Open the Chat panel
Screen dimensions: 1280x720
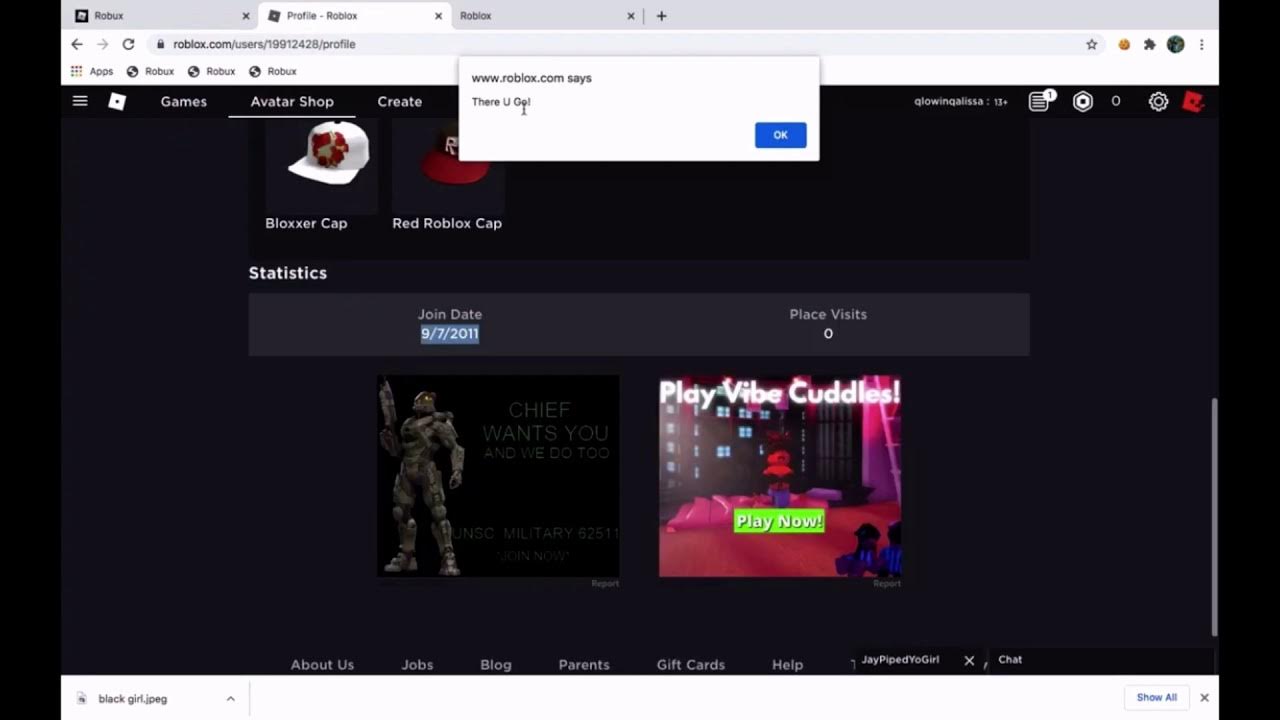[x=1099, y=660]
